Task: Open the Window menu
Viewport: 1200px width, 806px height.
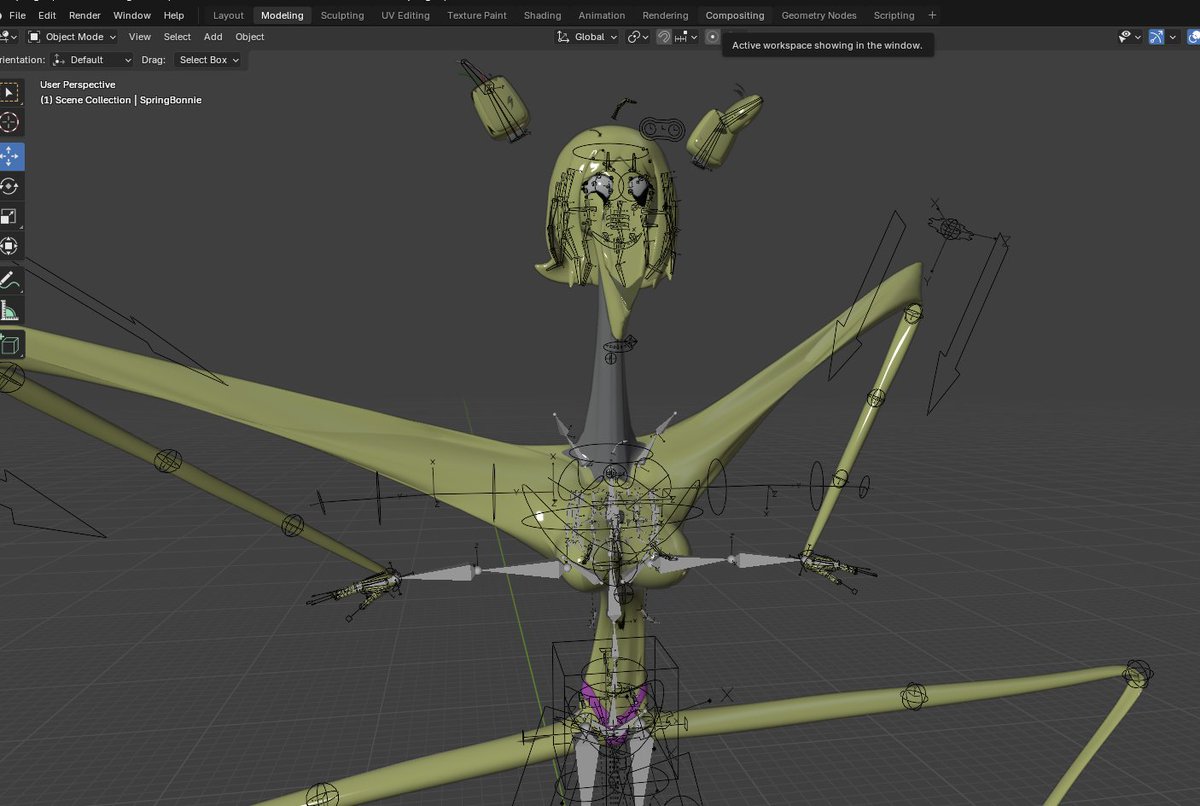Action: pyautogui.click(x=132, y=15)
